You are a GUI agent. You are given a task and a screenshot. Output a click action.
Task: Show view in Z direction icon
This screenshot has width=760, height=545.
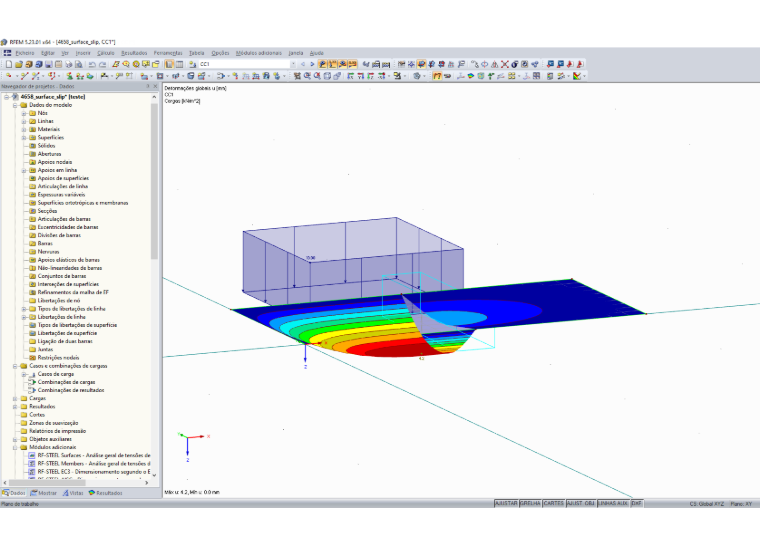371,76
